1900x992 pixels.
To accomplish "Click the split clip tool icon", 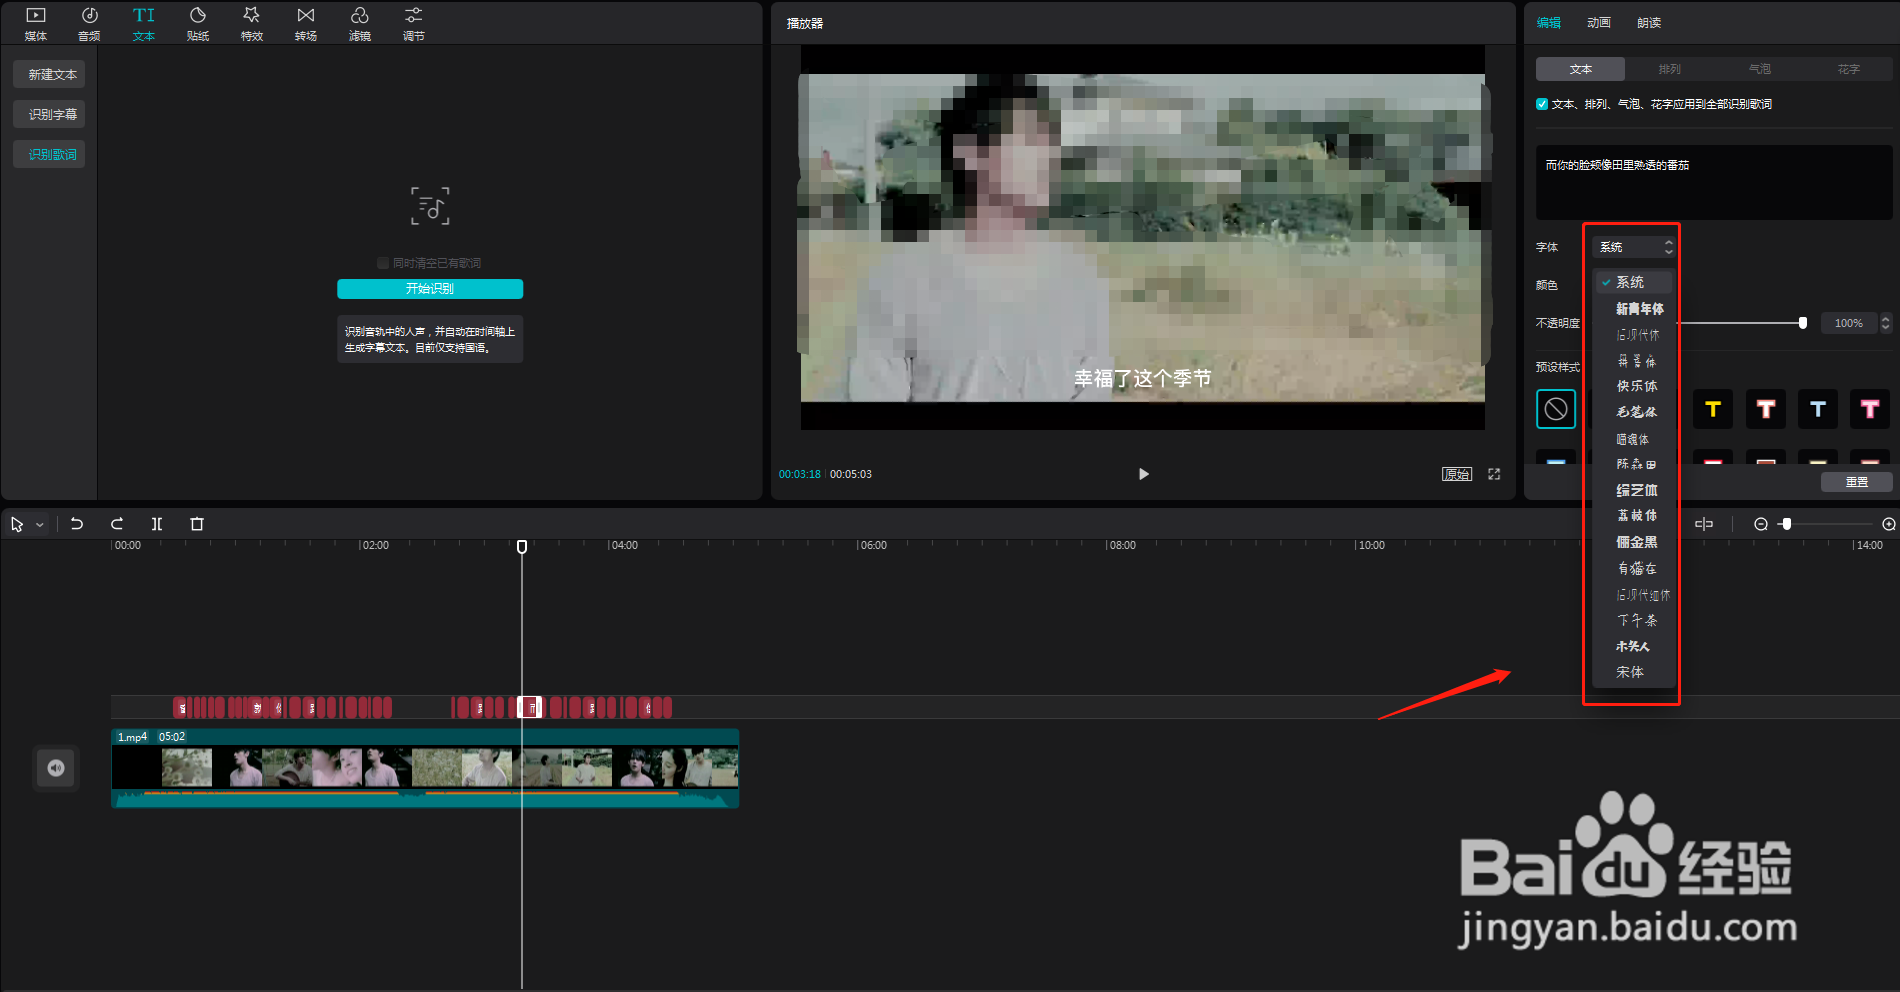I will (157, 524).
